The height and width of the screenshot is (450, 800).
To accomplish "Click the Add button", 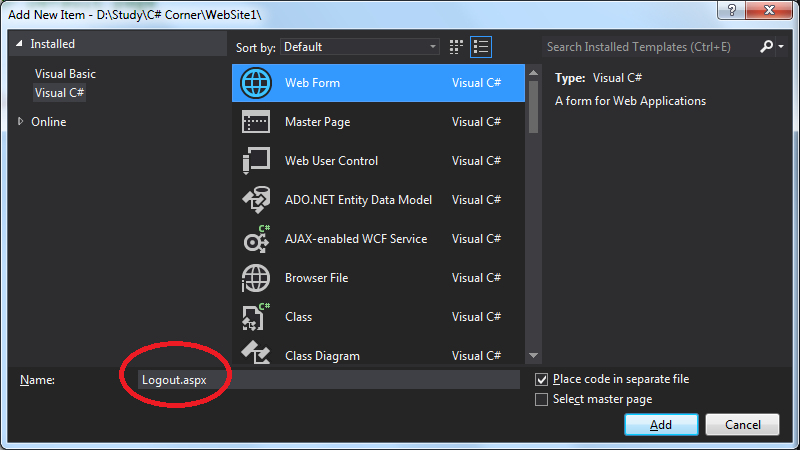I will pyautogui.click(x=661, y=425).
